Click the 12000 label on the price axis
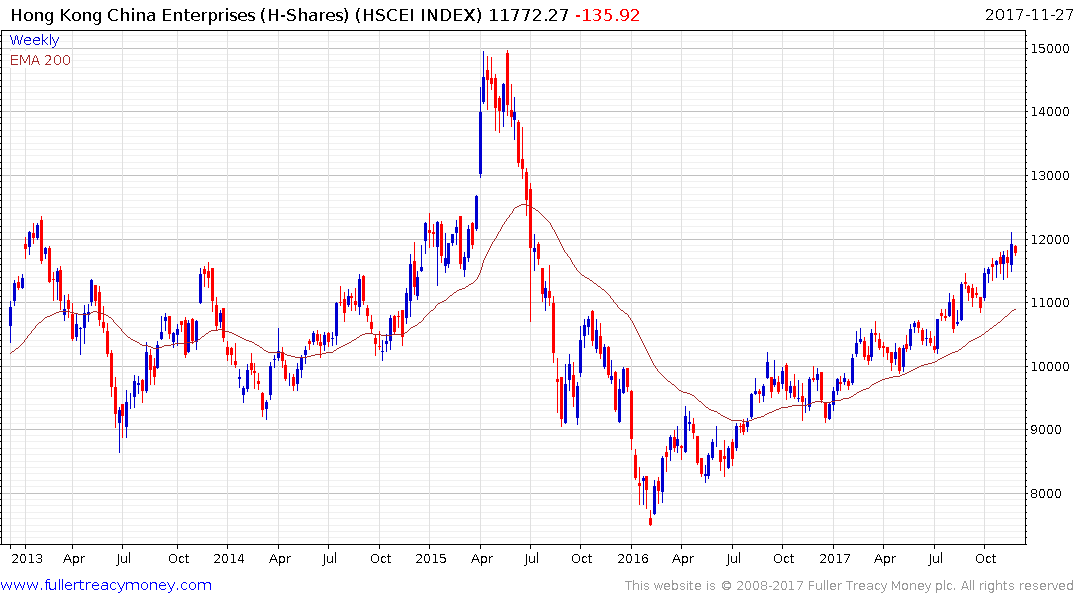This screenshot has width=1075, height=600. [x=1046, y=239]
